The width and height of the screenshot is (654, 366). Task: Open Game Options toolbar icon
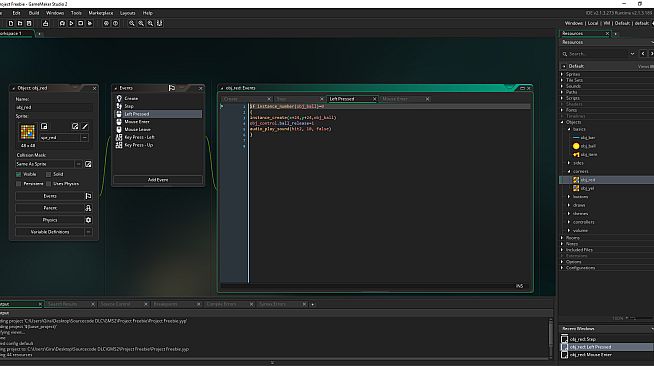(106, 23)
